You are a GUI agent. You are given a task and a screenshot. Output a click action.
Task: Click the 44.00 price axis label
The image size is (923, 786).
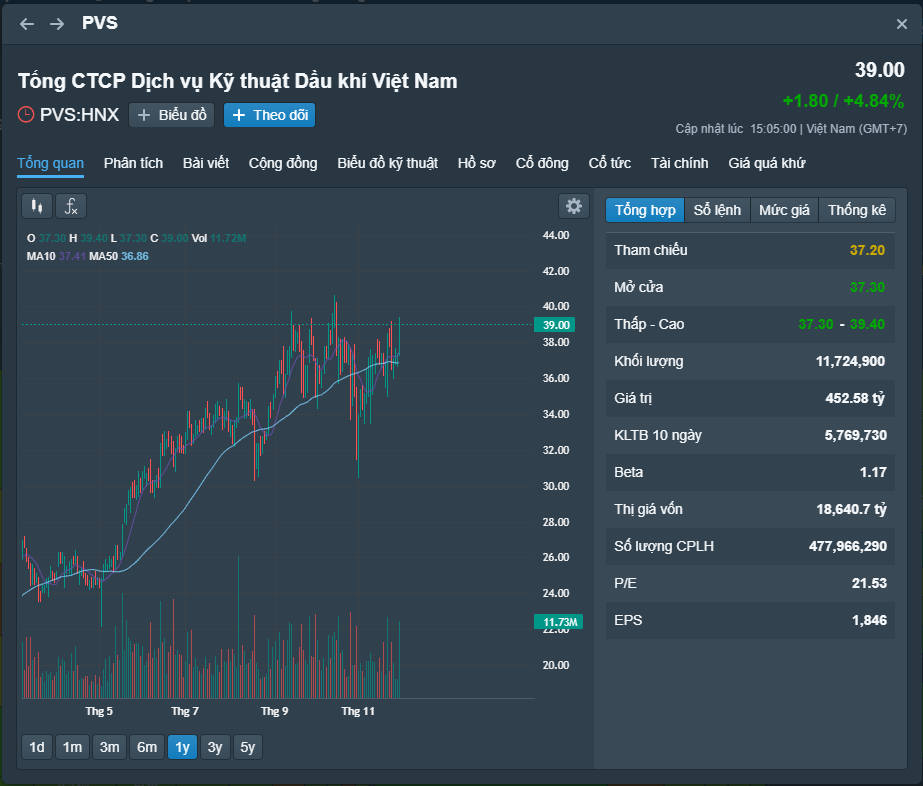556,236
